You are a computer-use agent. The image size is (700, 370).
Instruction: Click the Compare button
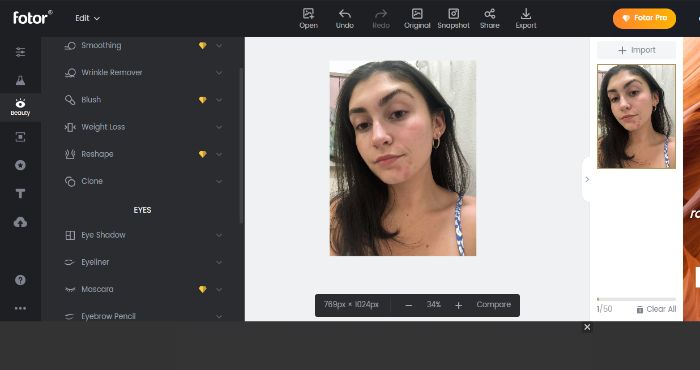(493, 305)
